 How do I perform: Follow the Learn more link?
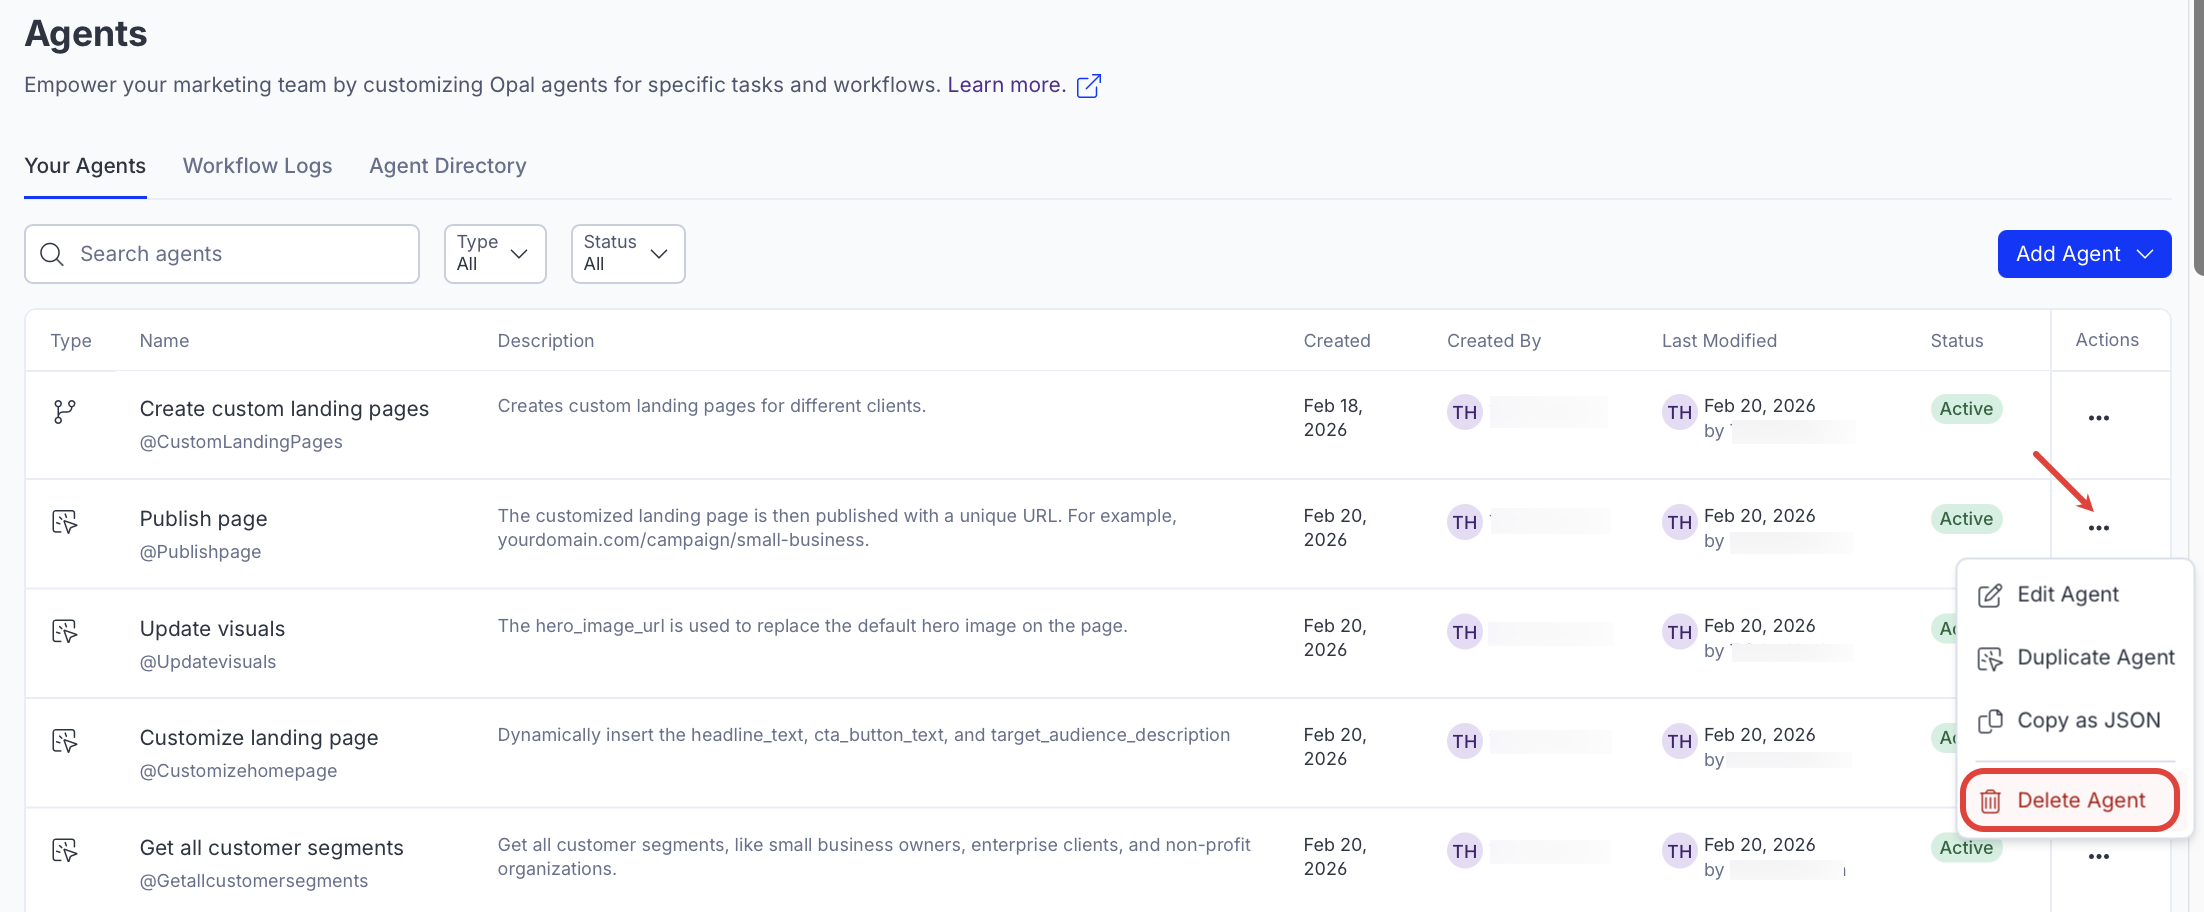(1006, 85)
